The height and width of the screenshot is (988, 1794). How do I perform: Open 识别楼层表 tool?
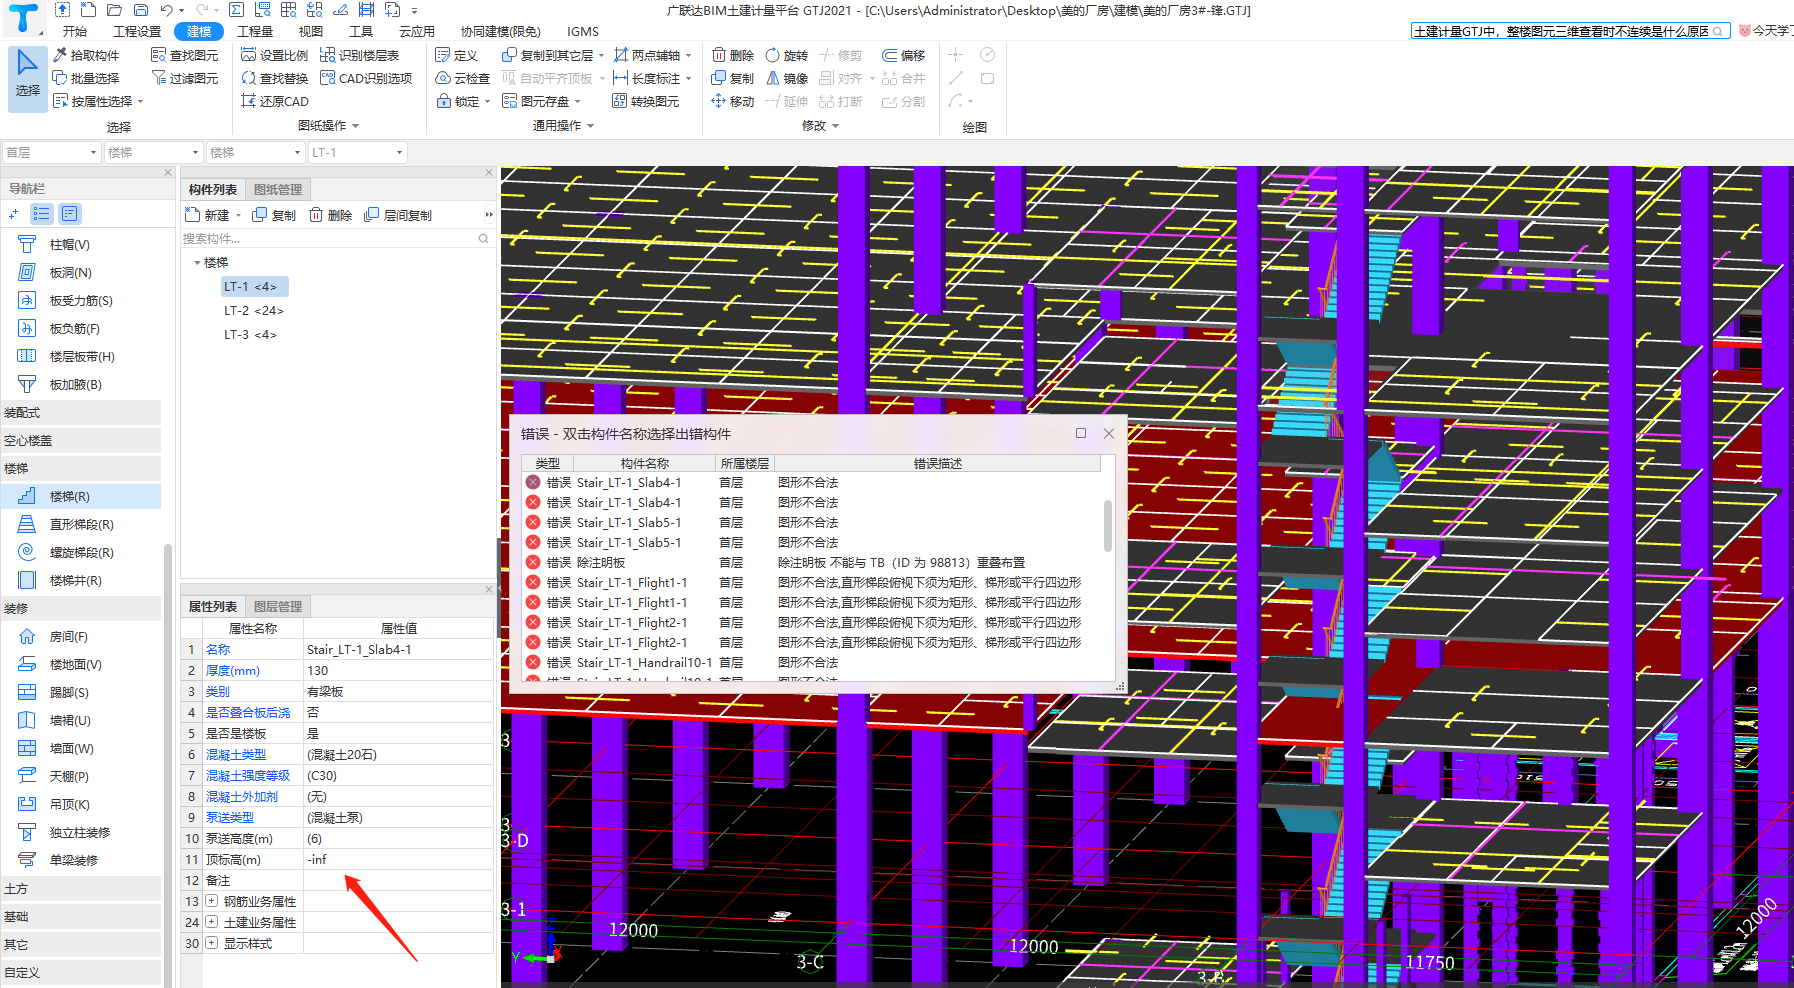(x=359, y=55)
